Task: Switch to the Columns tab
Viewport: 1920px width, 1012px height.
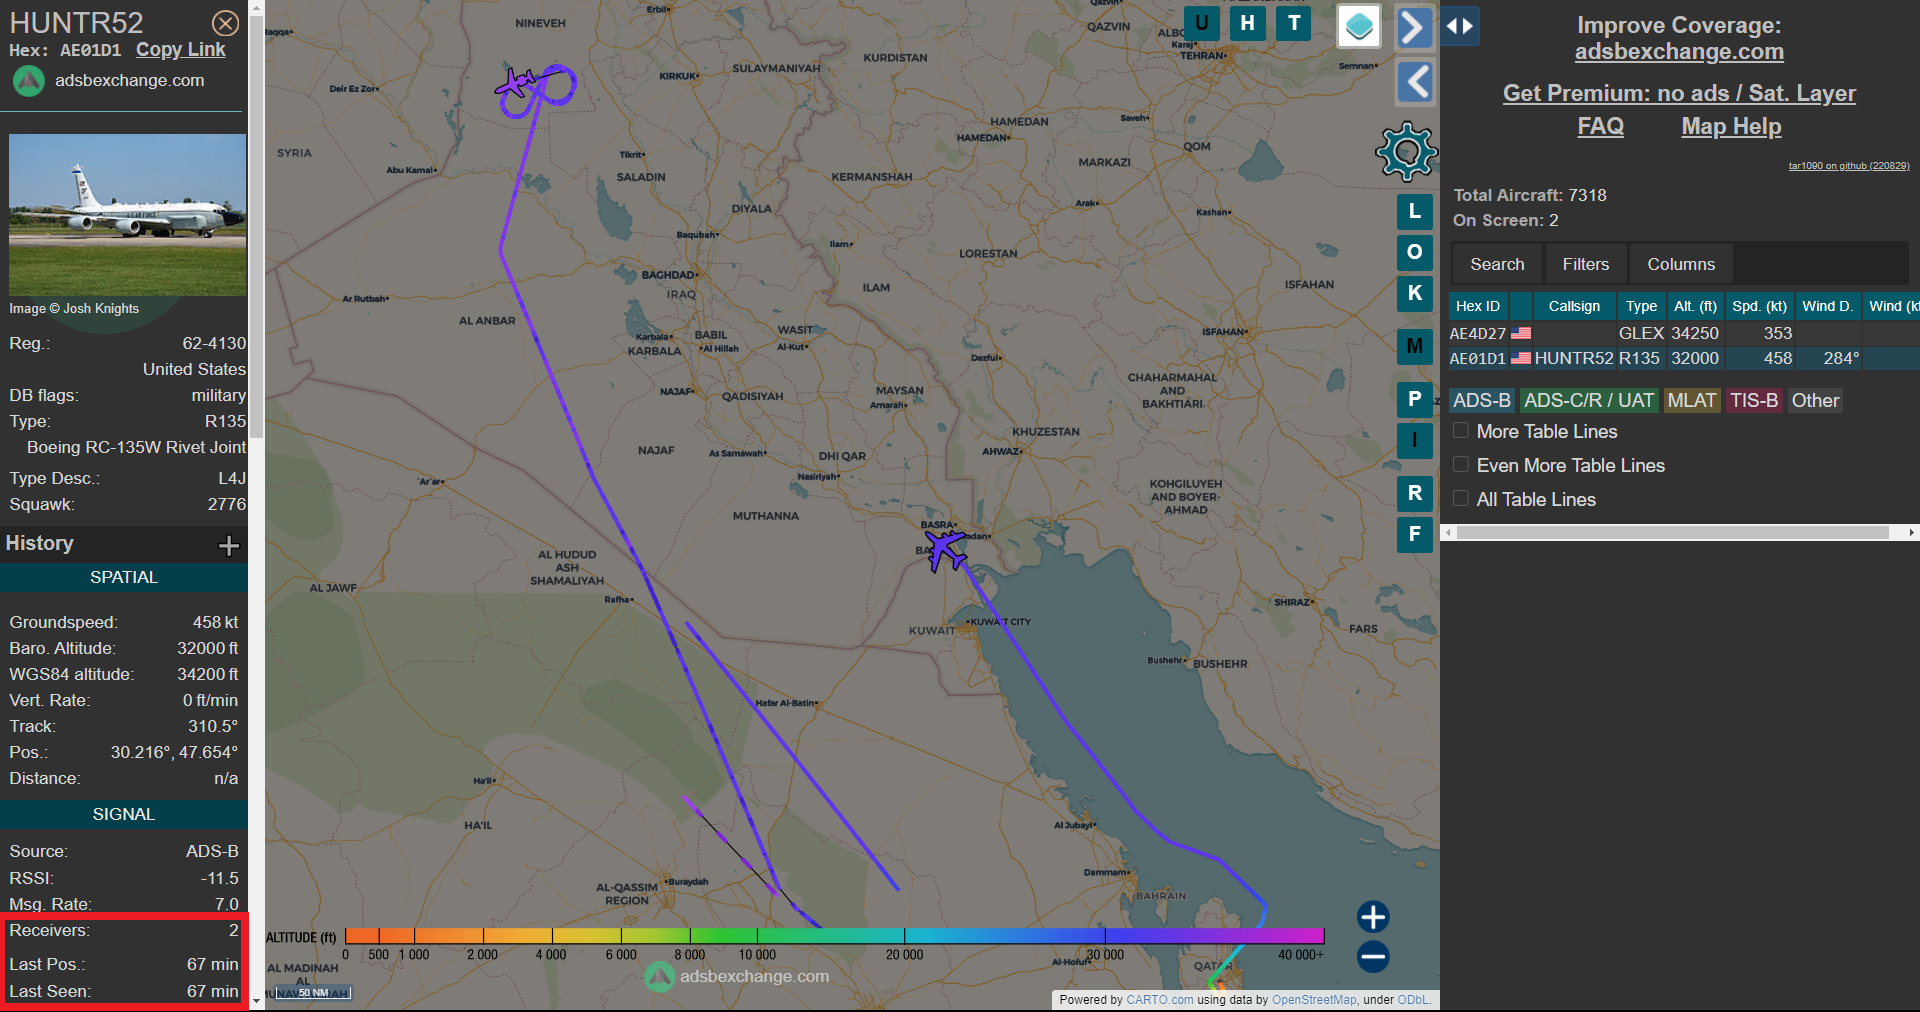Action: coord(1680,264)
